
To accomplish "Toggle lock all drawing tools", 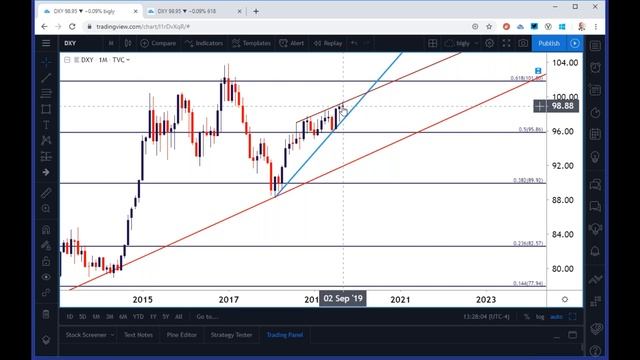I will click(x=46, y=261).
